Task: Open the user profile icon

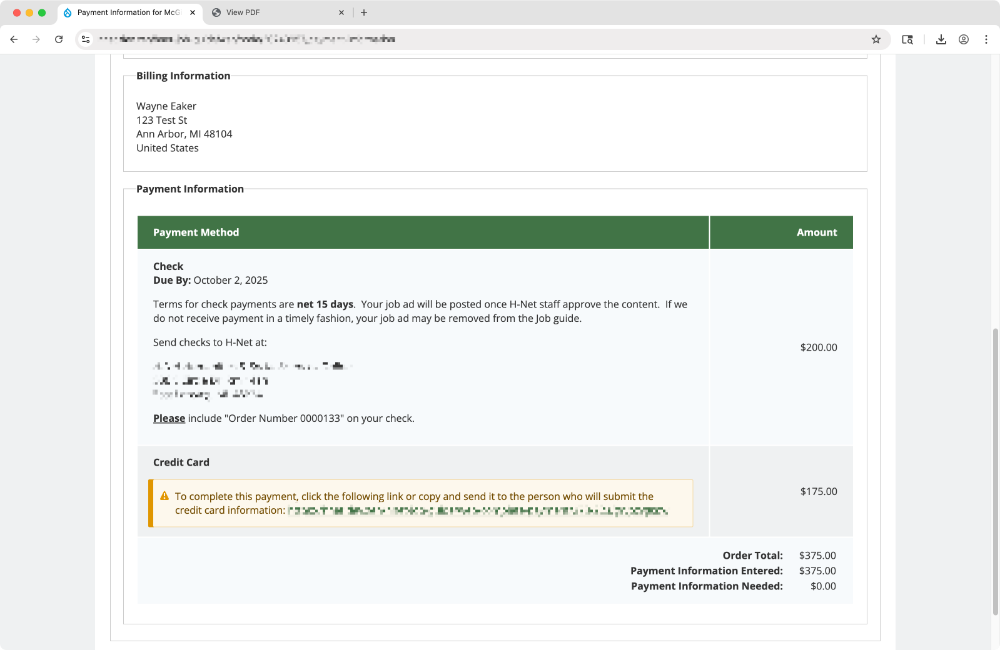Action: click(x=963, y=40)
